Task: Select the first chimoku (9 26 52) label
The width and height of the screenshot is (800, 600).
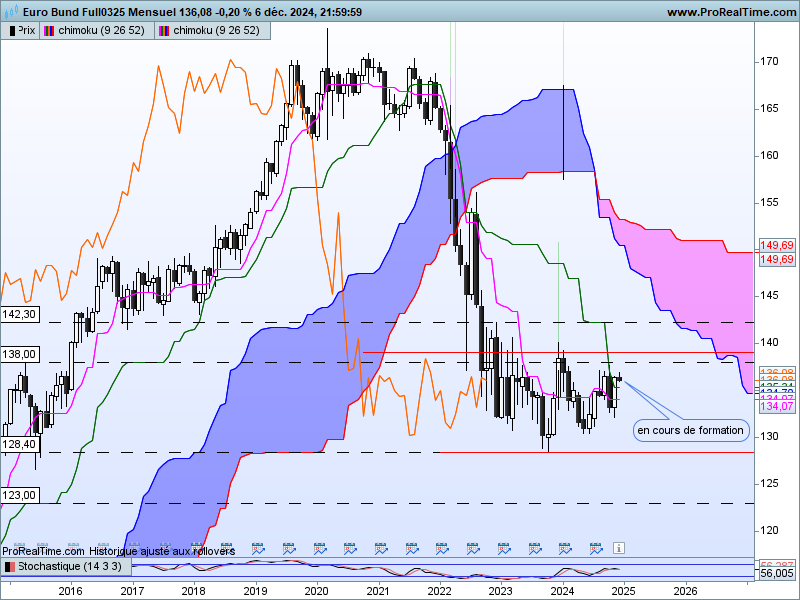Action: click(101, 31)
